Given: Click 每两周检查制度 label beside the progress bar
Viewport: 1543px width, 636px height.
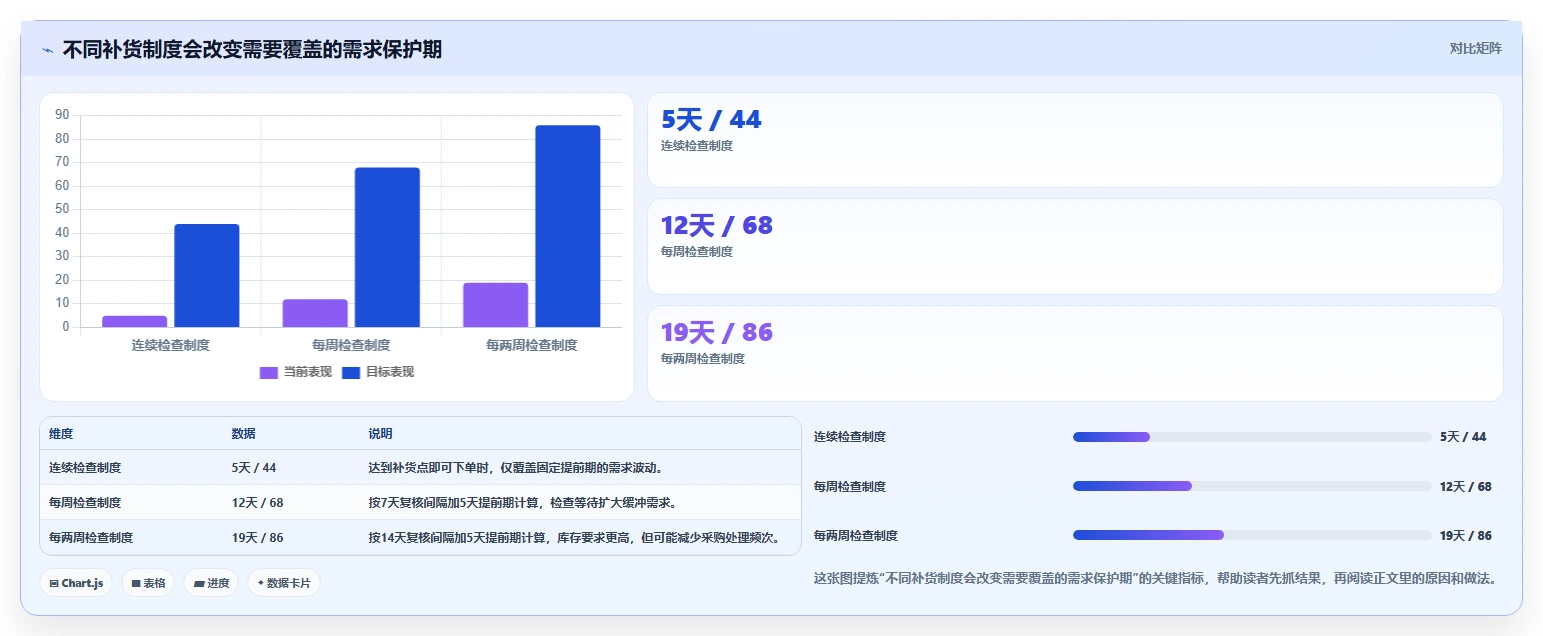Looking at the screenshot, I should point(856,536).
